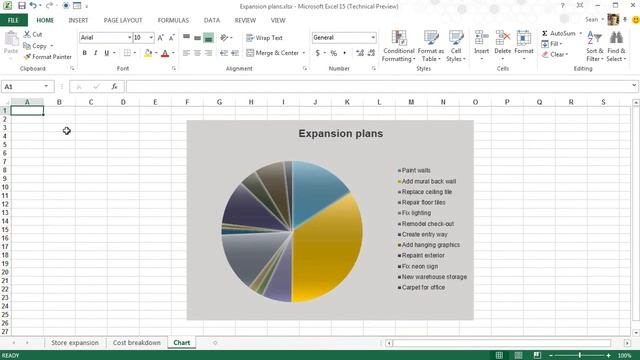
Task: Toggle Bottom Align
Action: (x=209, y=38)
